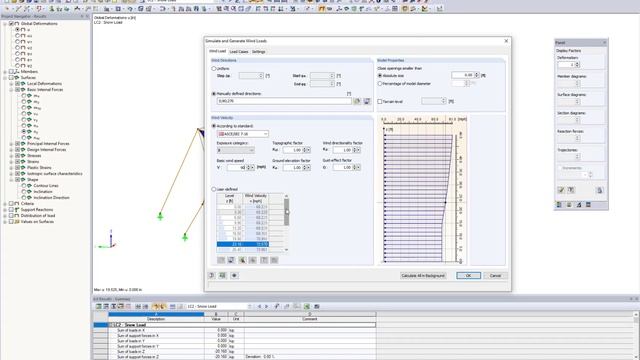Collapse the Surfaces tree node

5,78
